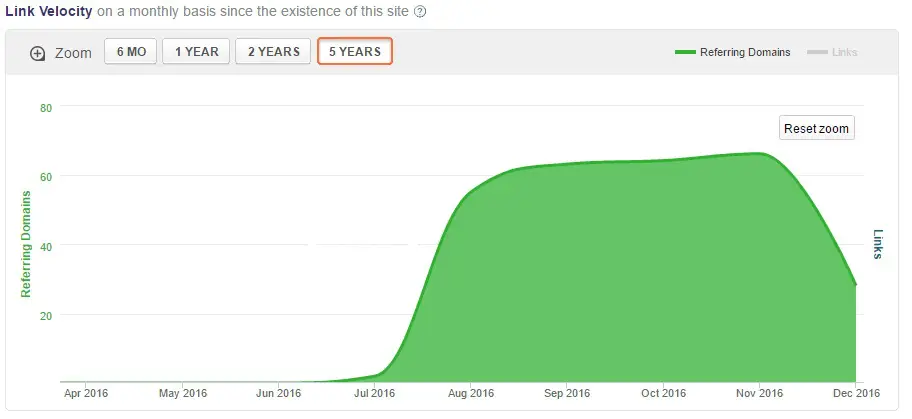912x419 pixels.
Task: Click the Link Velocity heading text
Action: tap(49, 12)
